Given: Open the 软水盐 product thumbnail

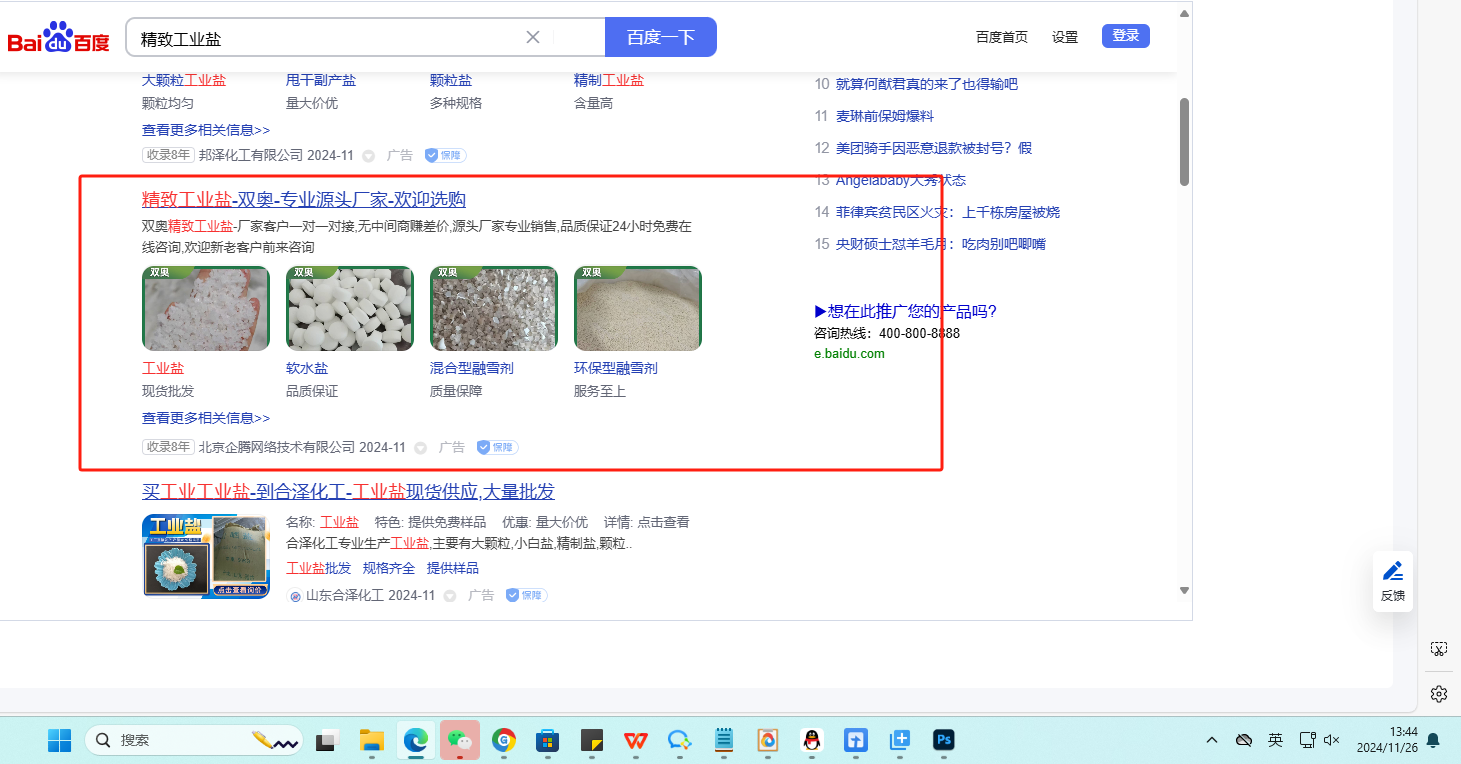Looking at the screenshot, I should pyautogui.click(x=349, y=308).
